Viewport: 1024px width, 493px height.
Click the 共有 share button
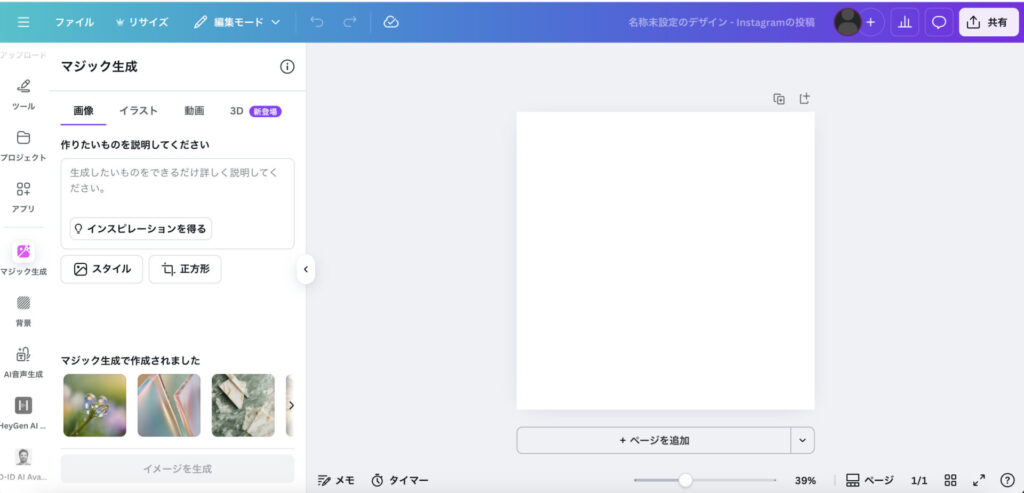point(989,22)
